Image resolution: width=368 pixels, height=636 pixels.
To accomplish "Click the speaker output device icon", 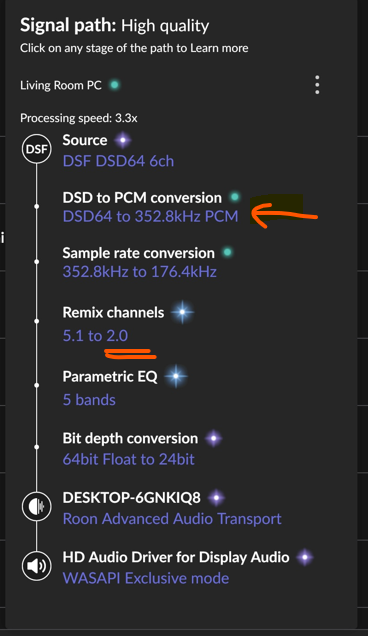I will pos(37,566).
